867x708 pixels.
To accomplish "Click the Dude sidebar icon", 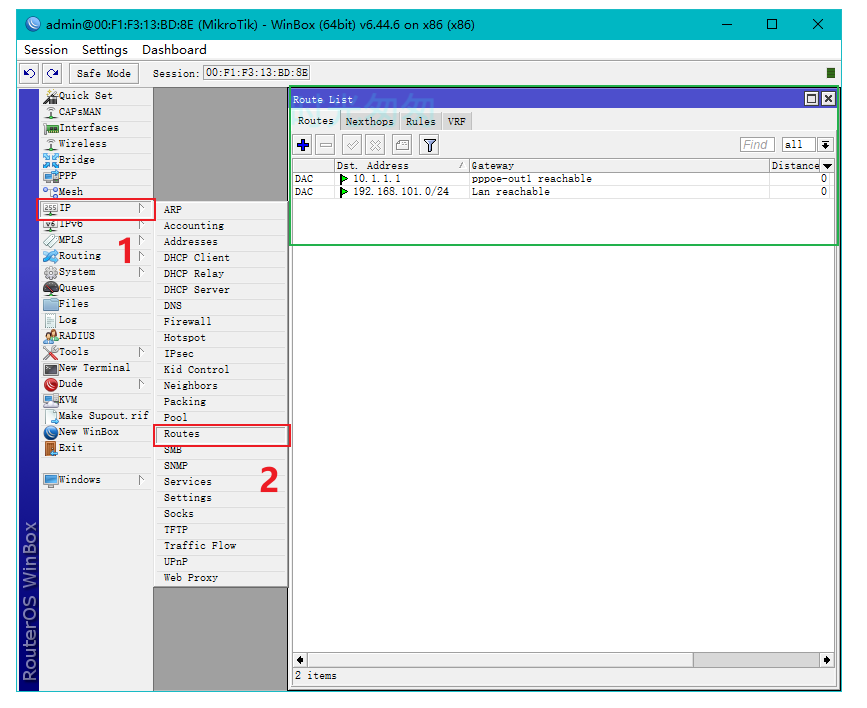I will pyautogui.click(x=50, y=384).
